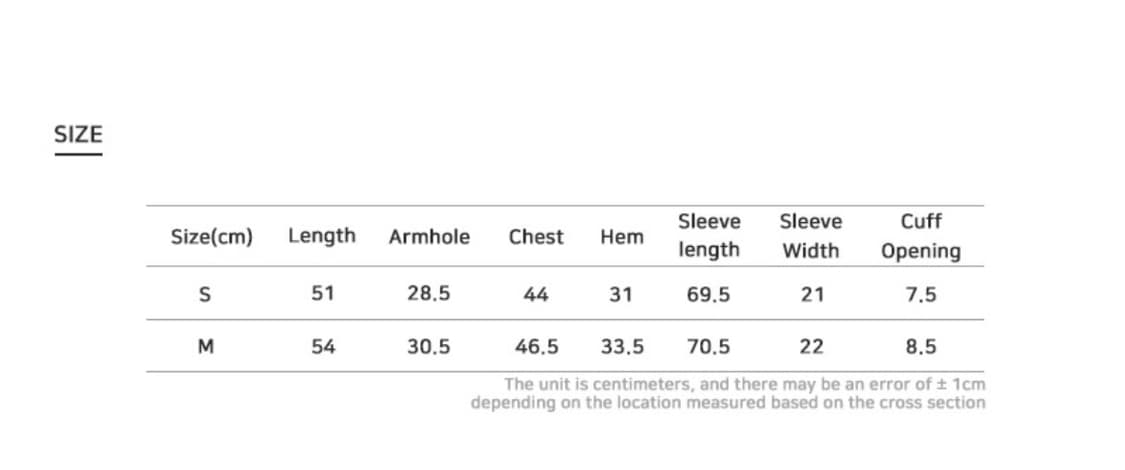The height and width of the screenshot is (470, 1125).
Task: Select the Chest column header
Action: tap(536, 237)
